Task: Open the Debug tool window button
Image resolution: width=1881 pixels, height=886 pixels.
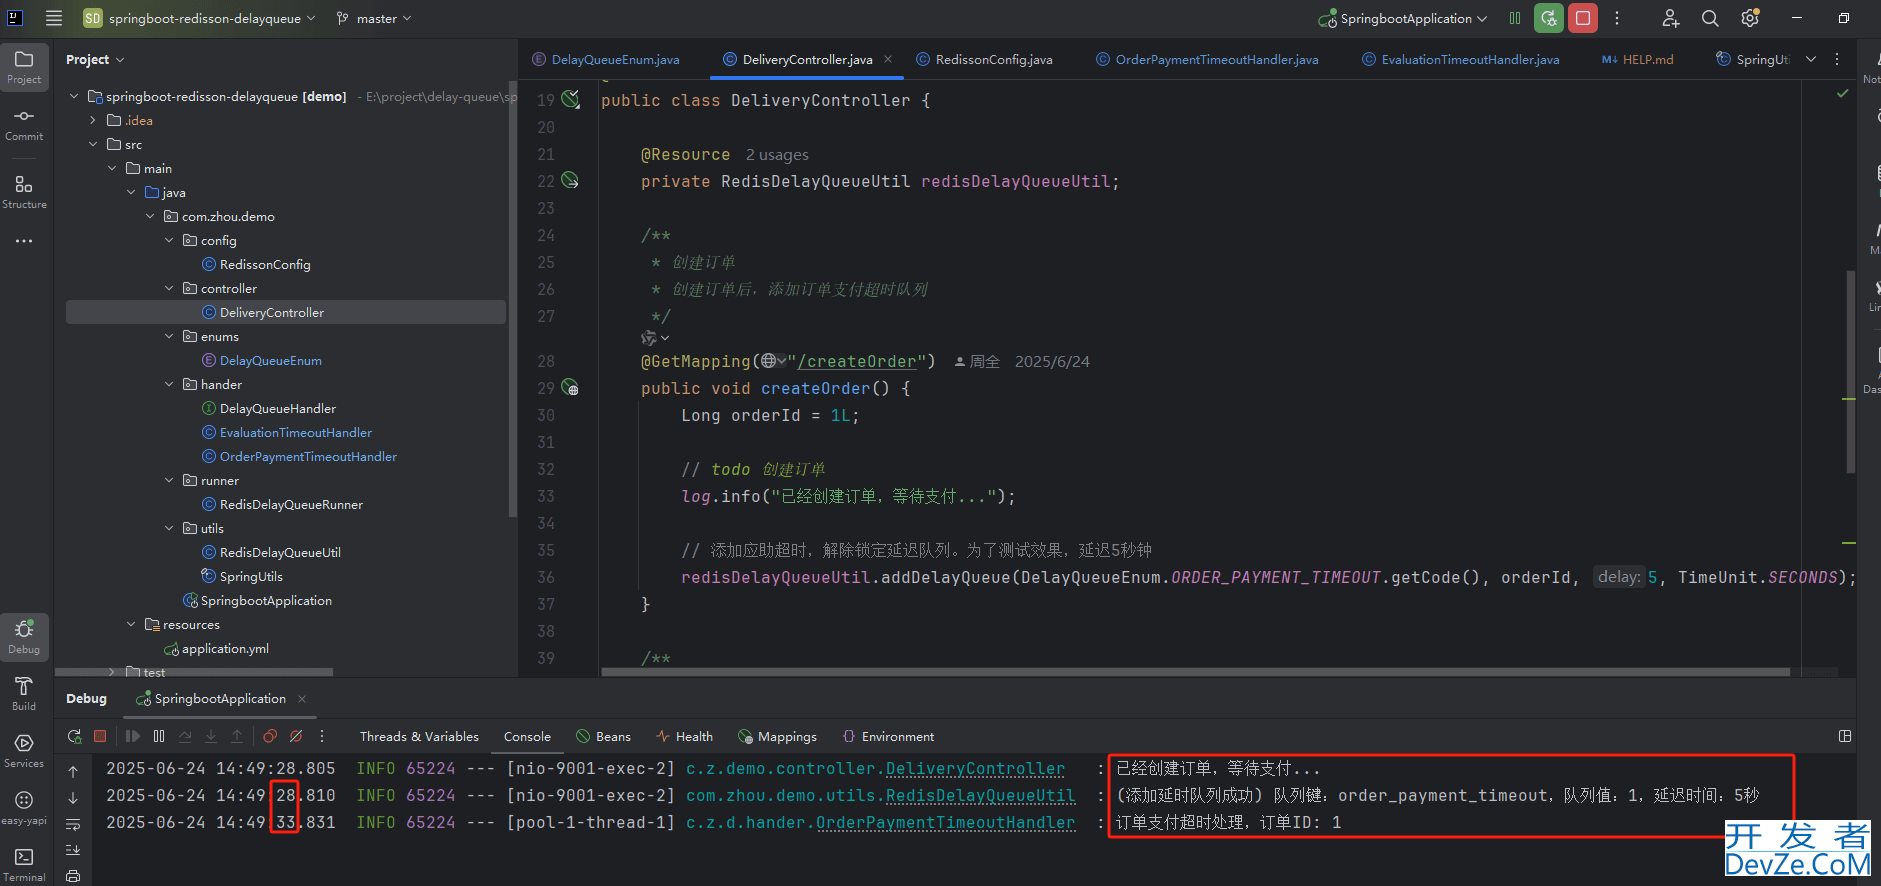Action: pyautogui.click(x=24, y=636)
